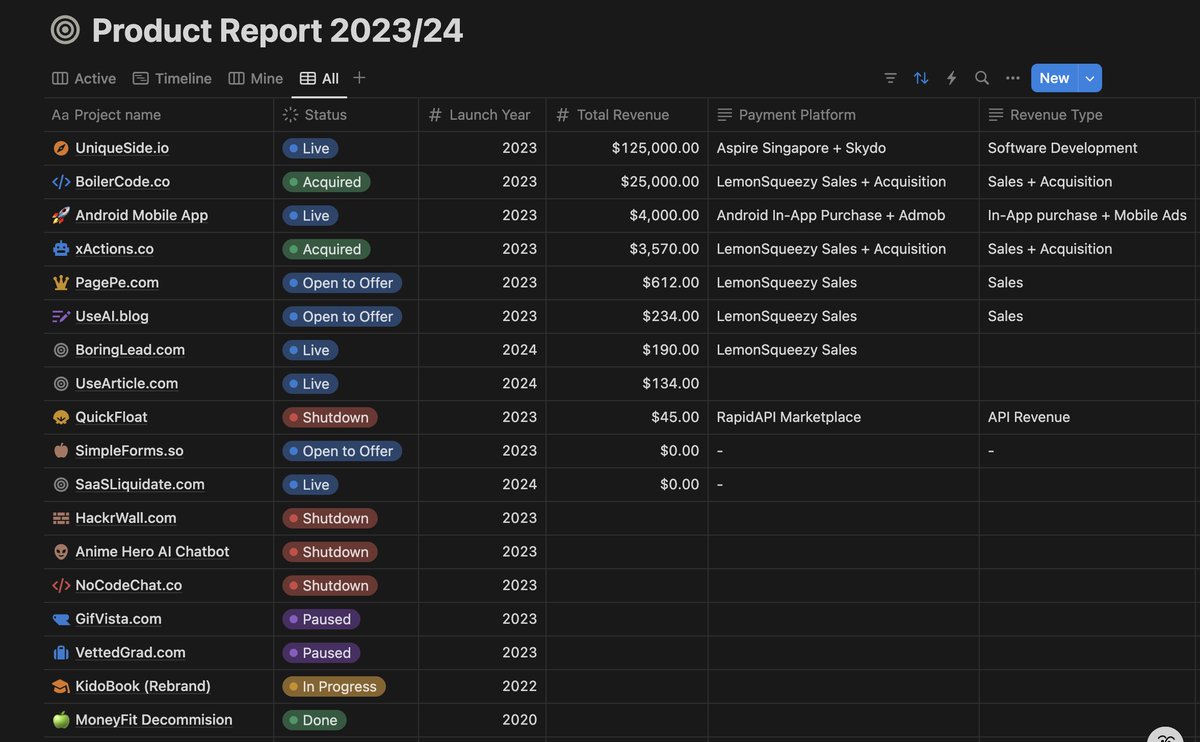Open the Launch Year column header
Image resolution: width=1200 pixels, height=742 pixels.
pyautogui.click(x=482, y=115)
